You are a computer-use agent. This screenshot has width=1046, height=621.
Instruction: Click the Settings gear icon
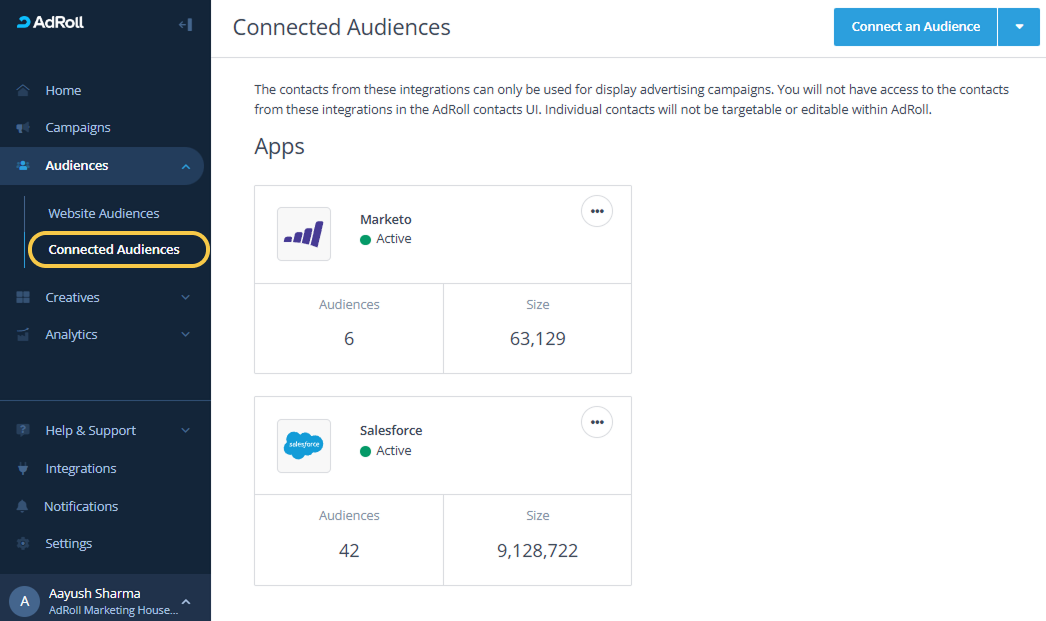tap(23, 544)
